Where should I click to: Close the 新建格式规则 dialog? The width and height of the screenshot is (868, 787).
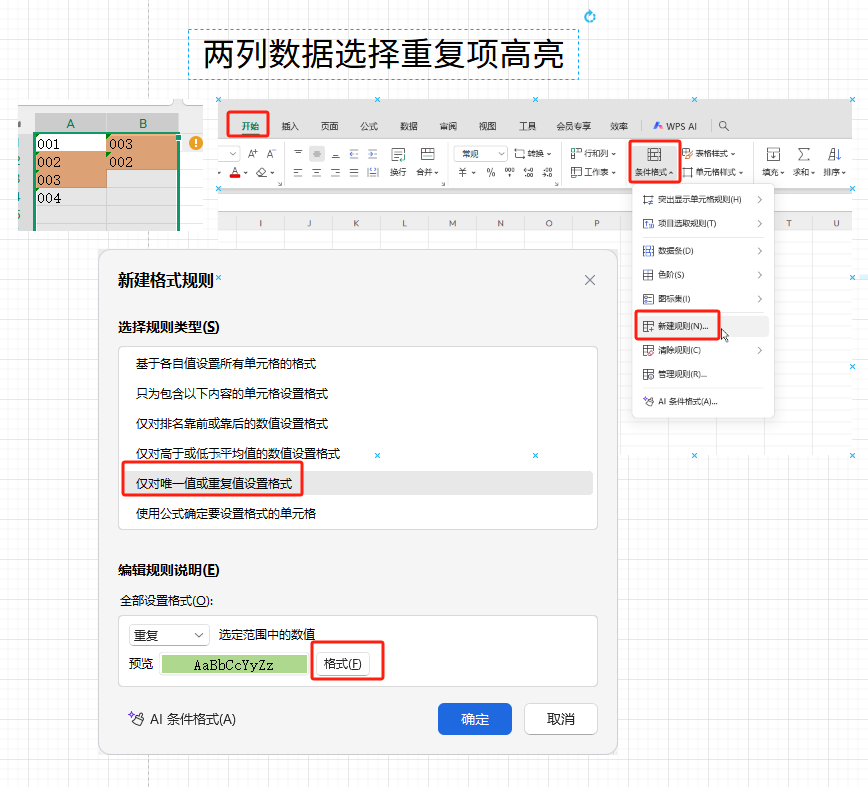click(590, 280)
